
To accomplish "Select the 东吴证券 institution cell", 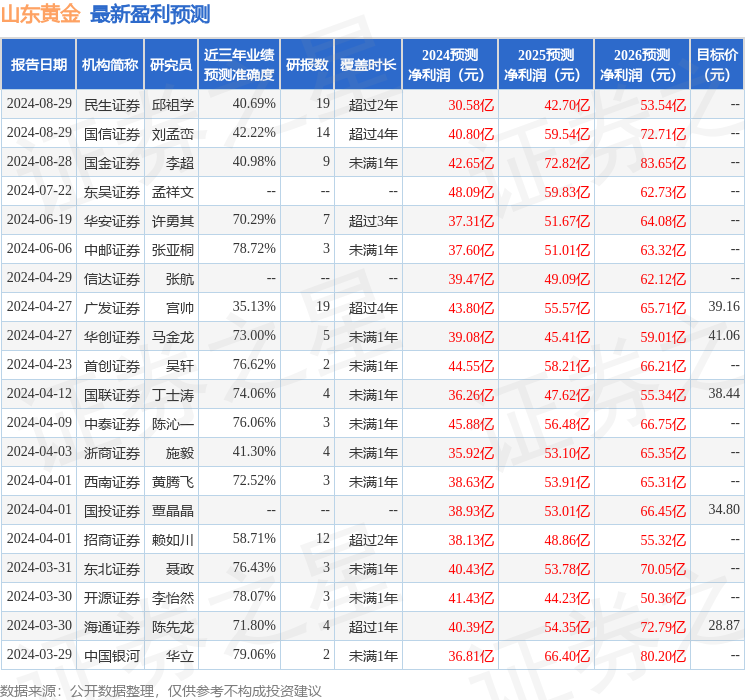I will pos(112,192).
